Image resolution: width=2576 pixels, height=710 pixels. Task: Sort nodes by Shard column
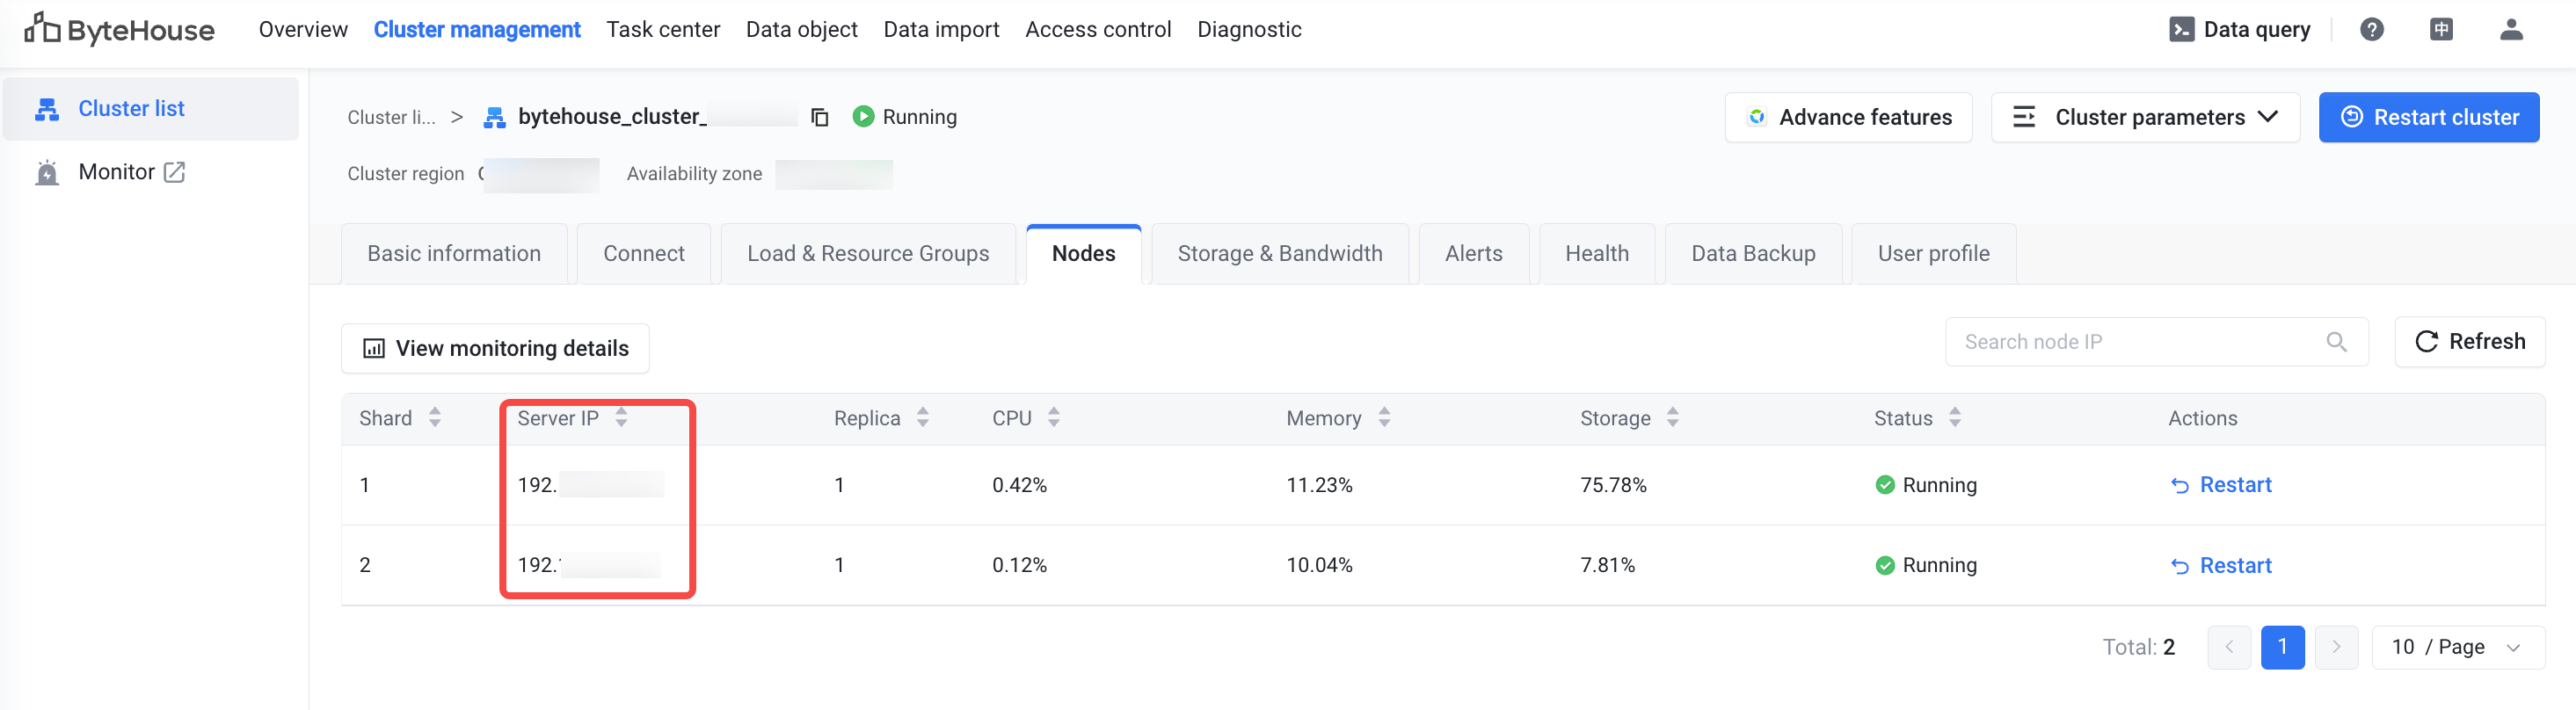tap(435, 418)
